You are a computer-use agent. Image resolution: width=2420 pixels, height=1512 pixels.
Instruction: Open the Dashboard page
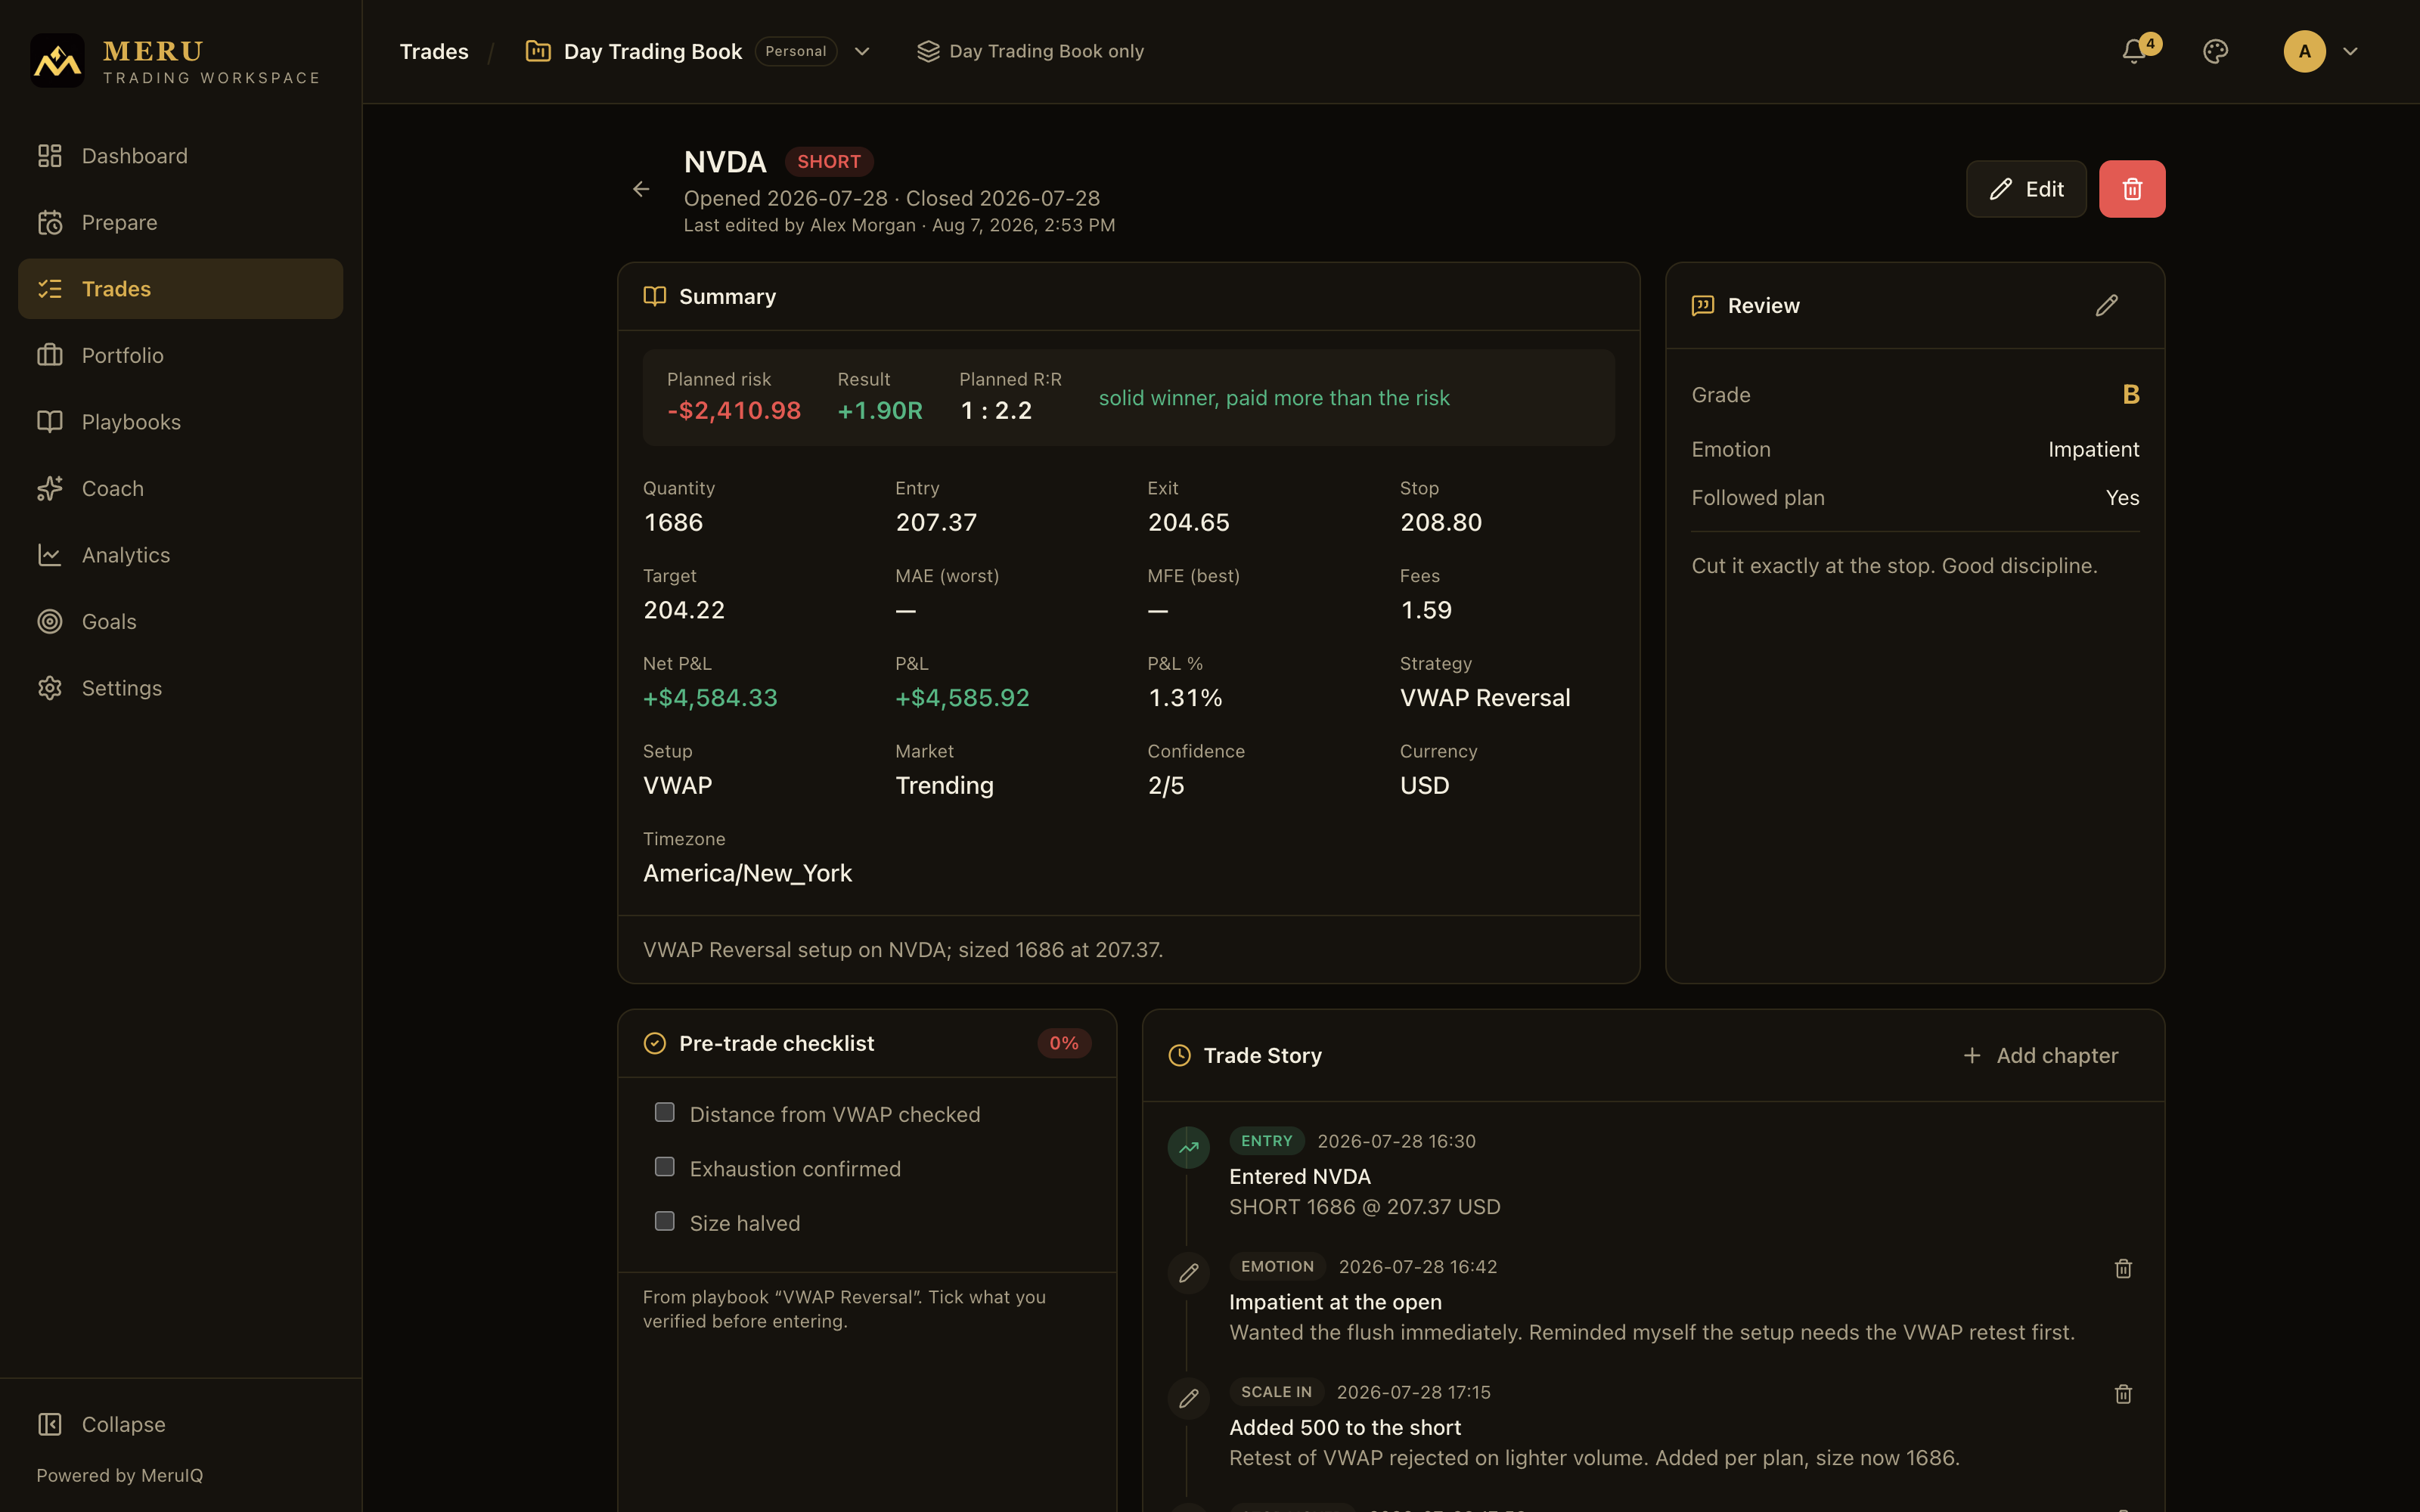(180, 156)
